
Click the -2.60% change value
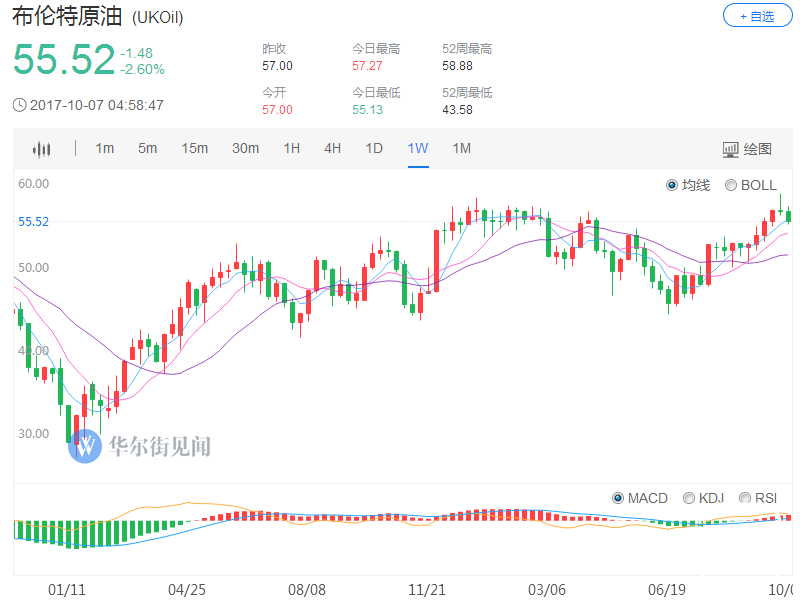point(142,69)
